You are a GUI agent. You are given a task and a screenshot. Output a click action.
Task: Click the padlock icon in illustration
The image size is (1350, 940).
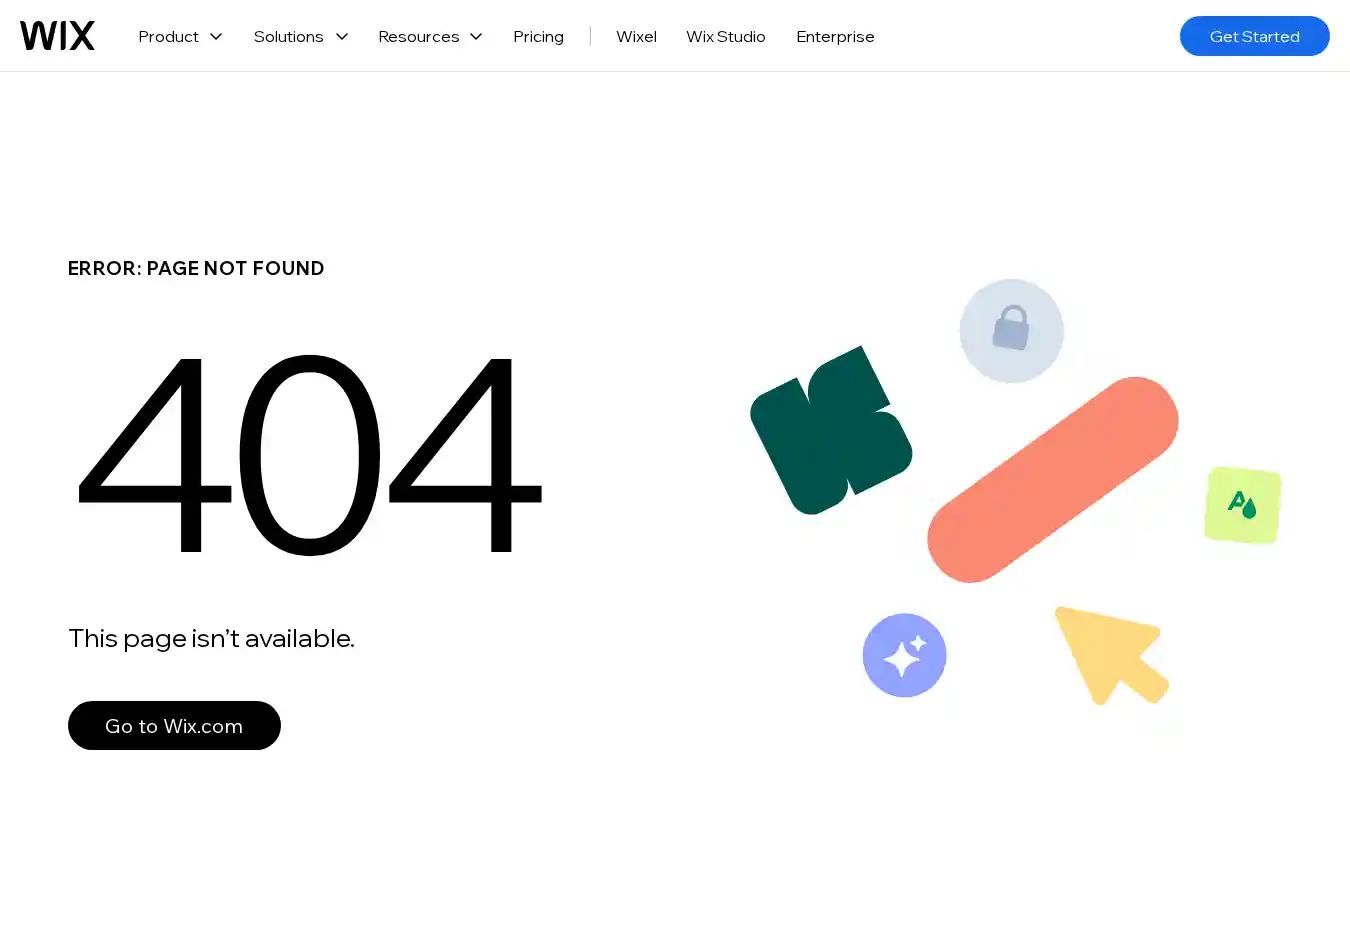pos(1011,330)
